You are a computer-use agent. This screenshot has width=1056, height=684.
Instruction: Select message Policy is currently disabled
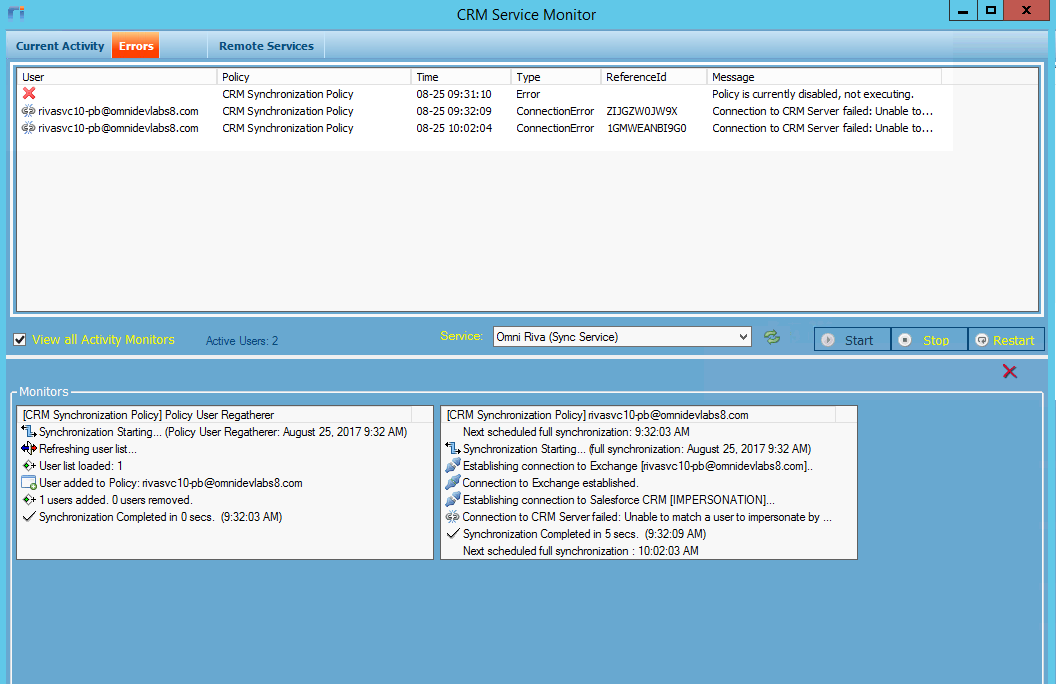[813, 94]
